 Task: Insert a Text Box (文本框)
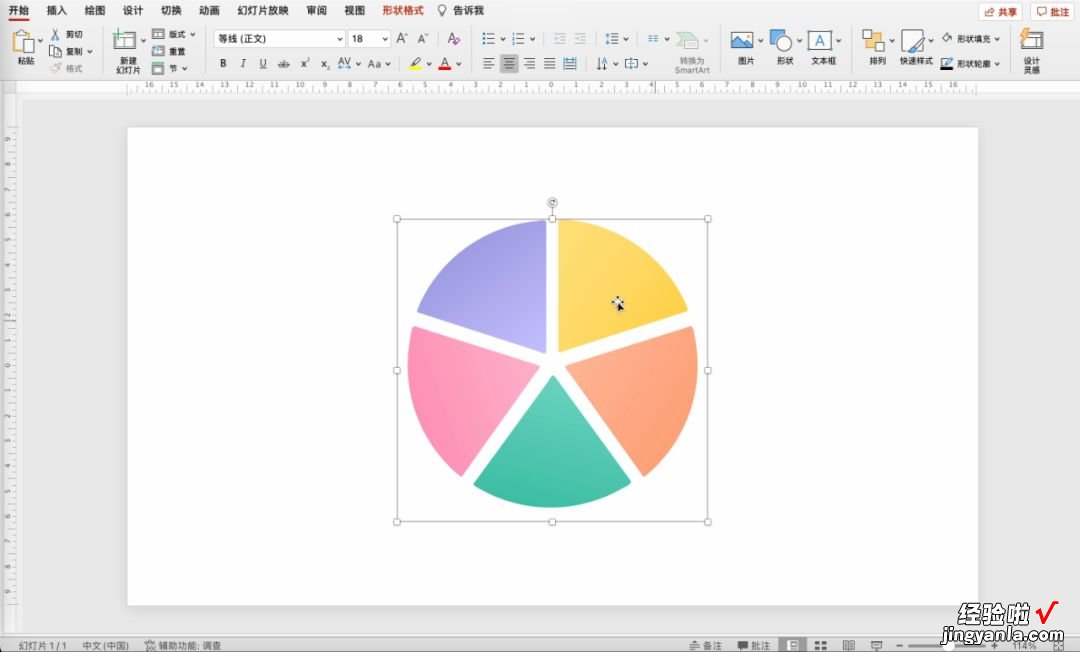point(820,40)
